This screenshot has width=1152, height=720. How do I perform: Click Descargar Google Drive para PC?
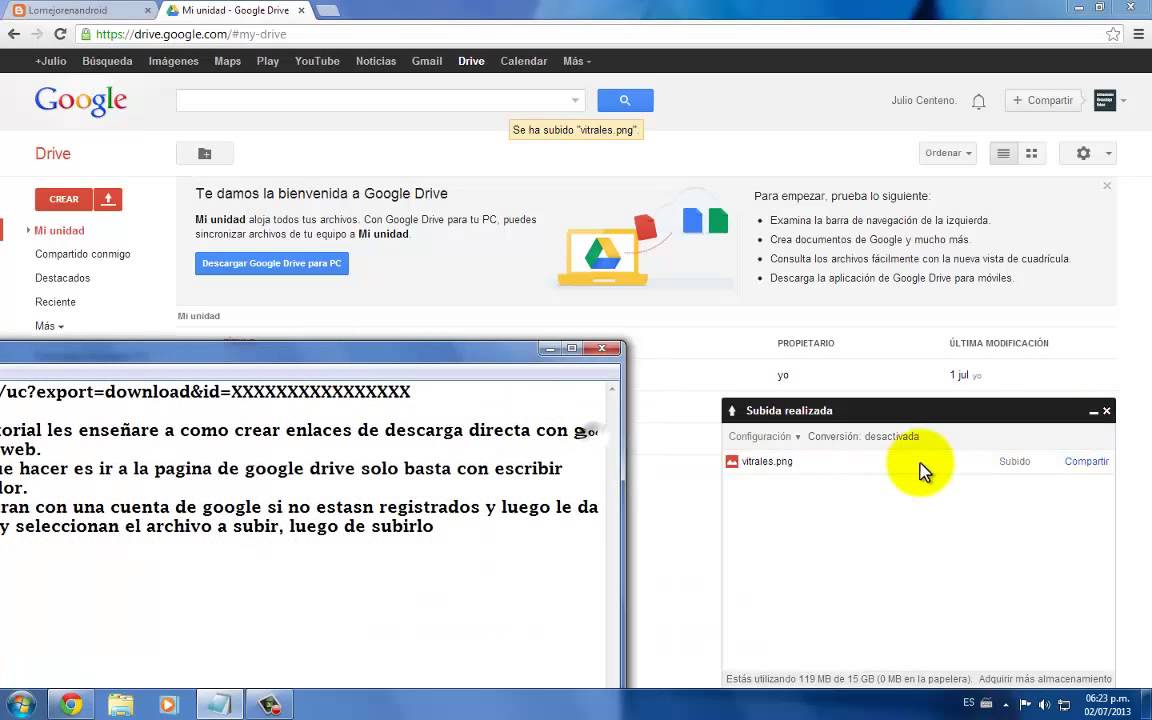tap(272, 263)
